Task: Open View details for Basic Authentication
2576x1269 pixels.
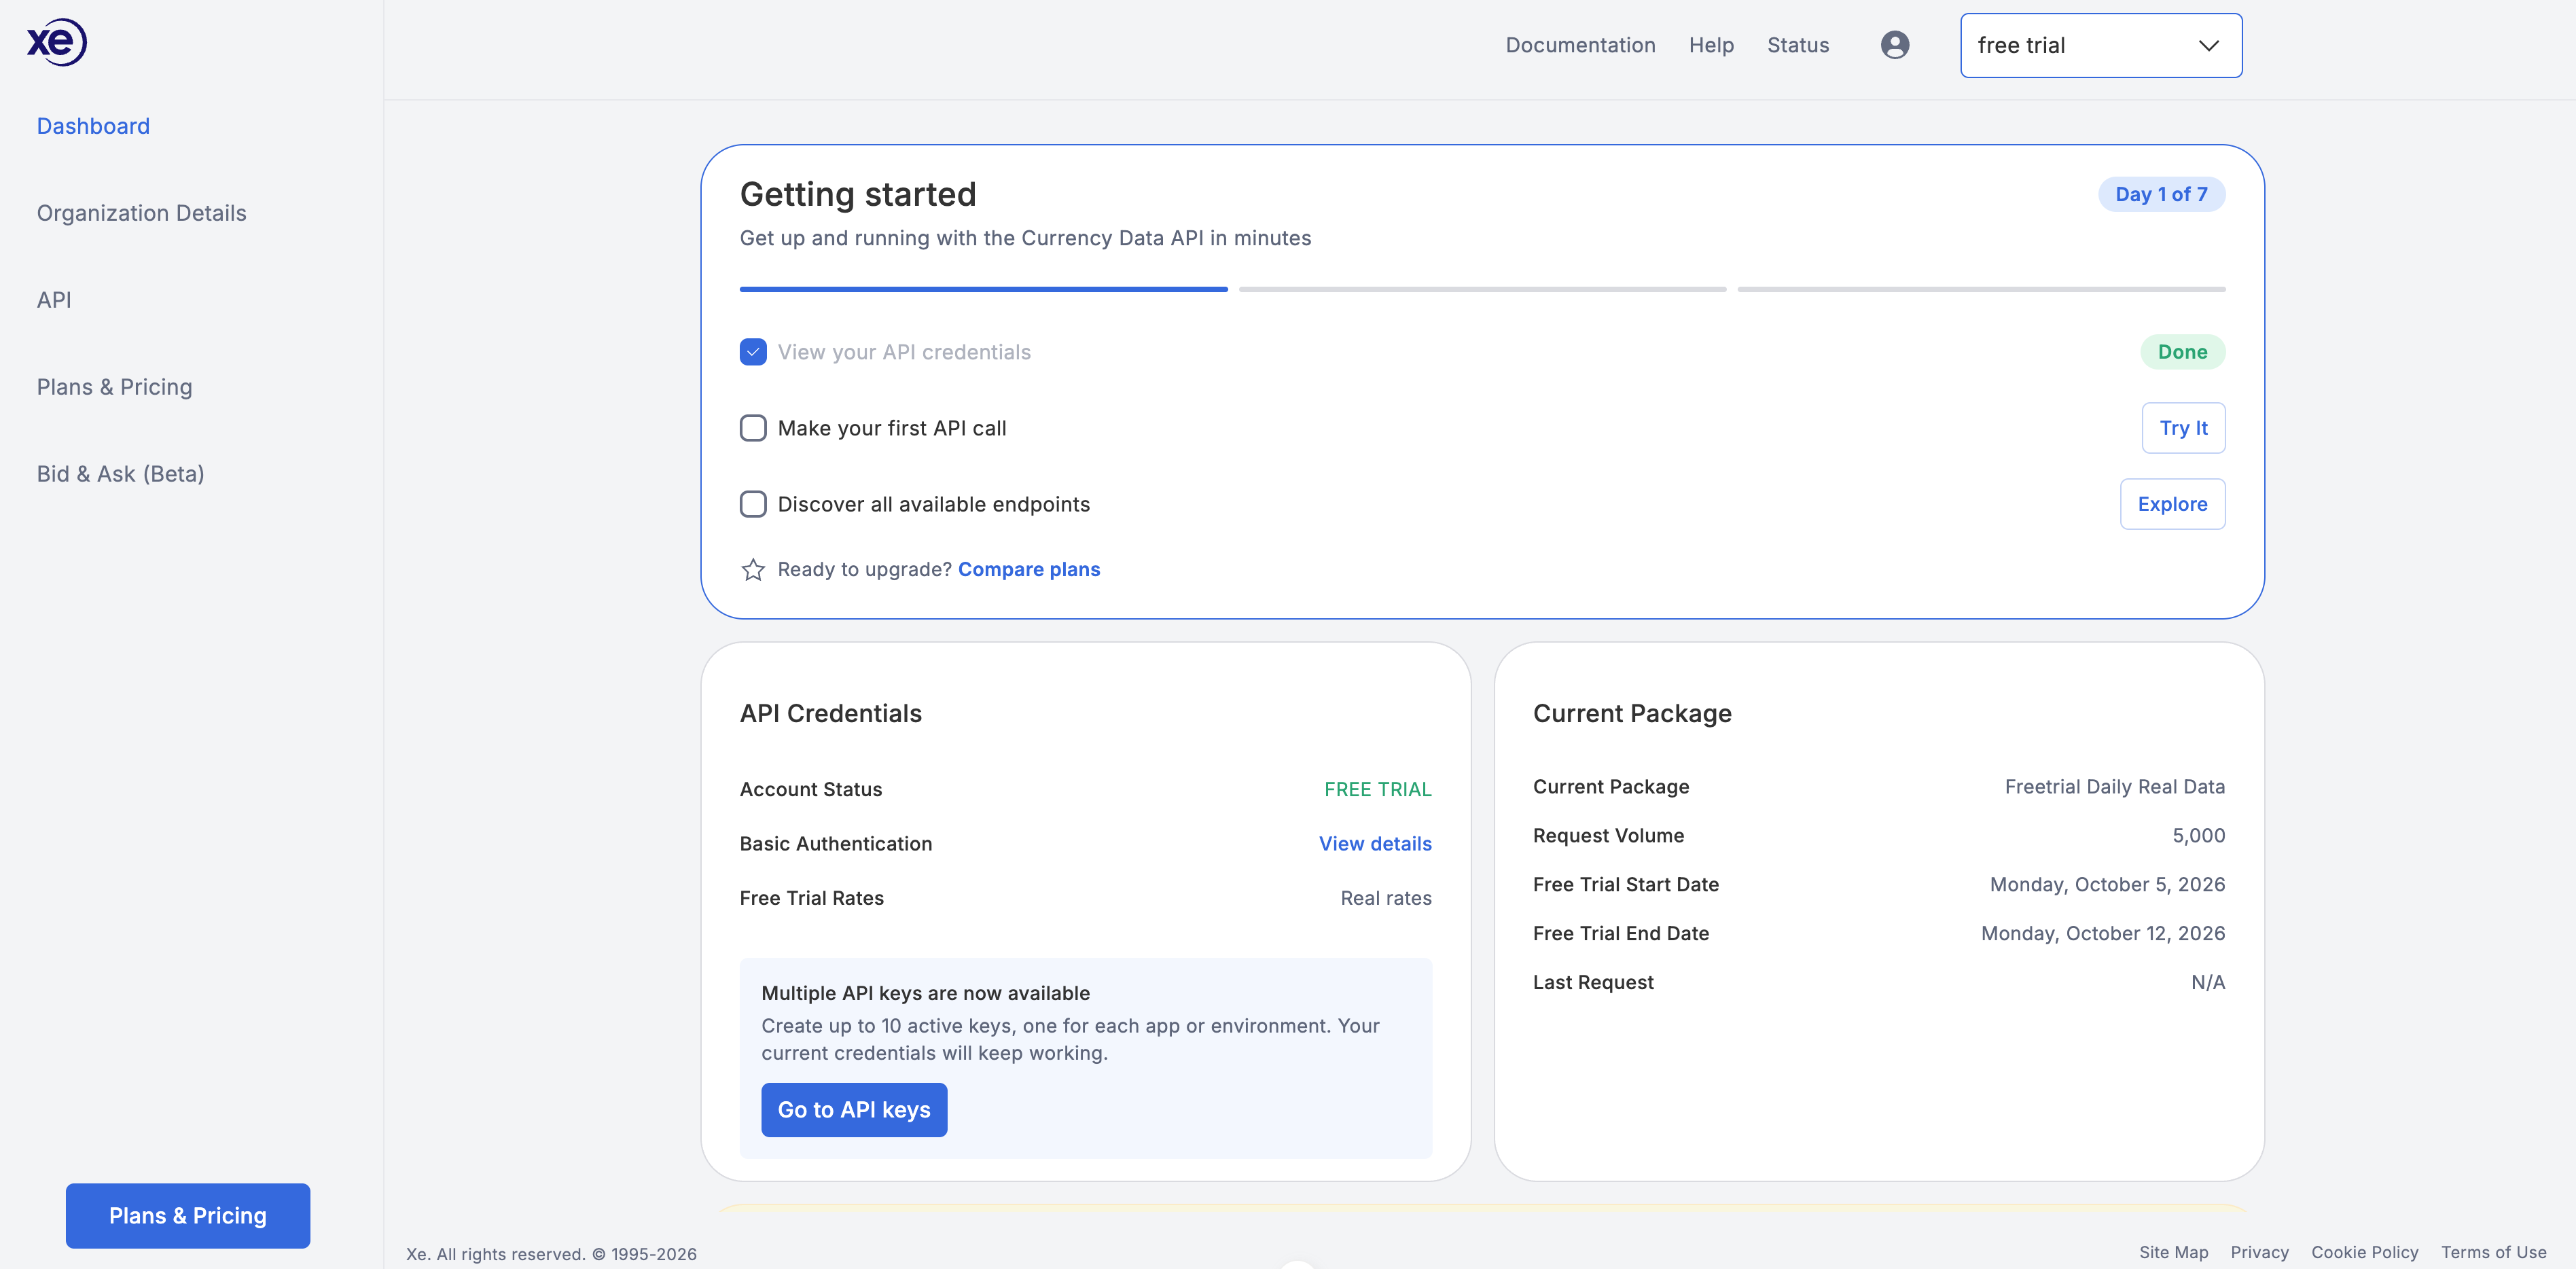Action: point(1375,844)
